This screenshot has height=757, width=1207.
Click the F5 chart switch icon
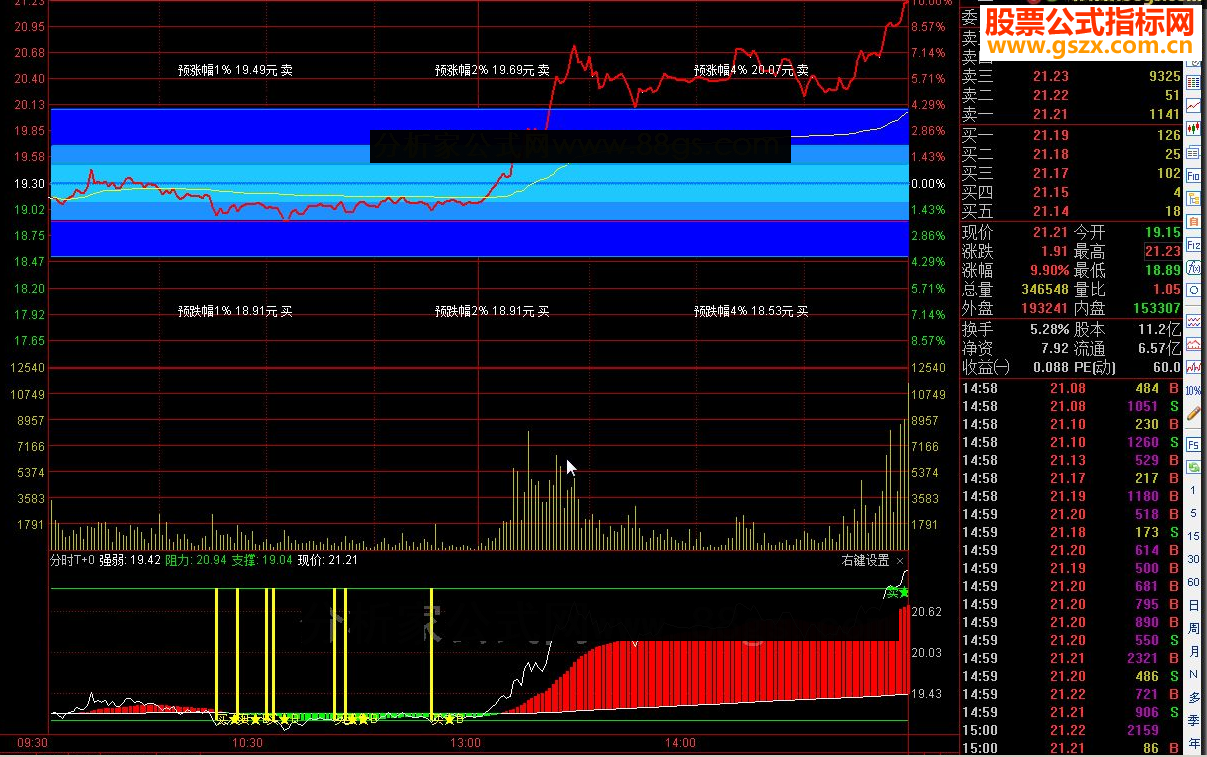(x=1194, y=444)
